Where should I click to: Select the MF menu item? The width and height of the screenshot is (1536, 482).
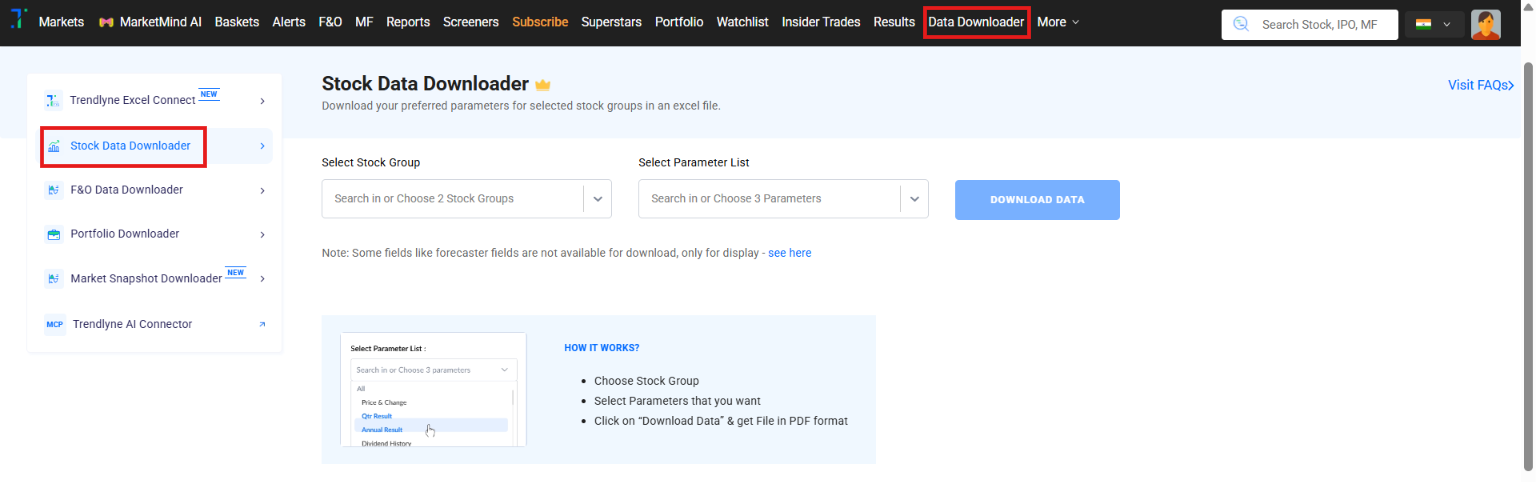(x=364, y=22)
